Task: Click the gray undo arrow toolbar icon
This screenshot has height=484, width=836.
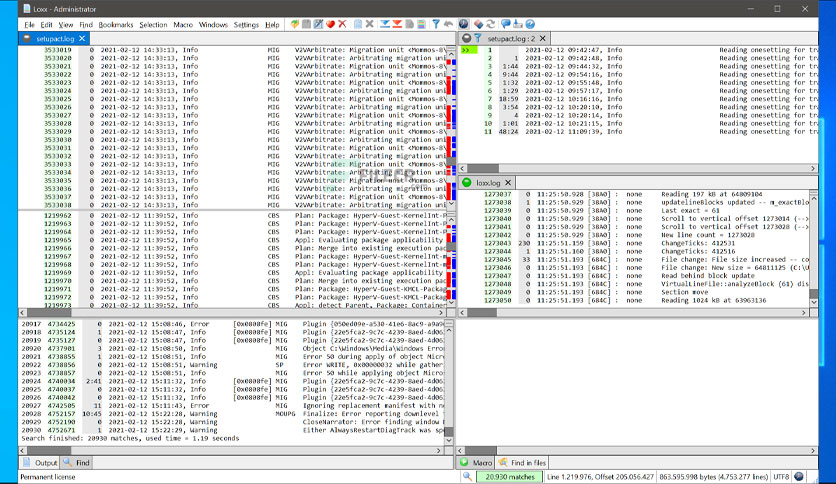Action: point(448,24)
